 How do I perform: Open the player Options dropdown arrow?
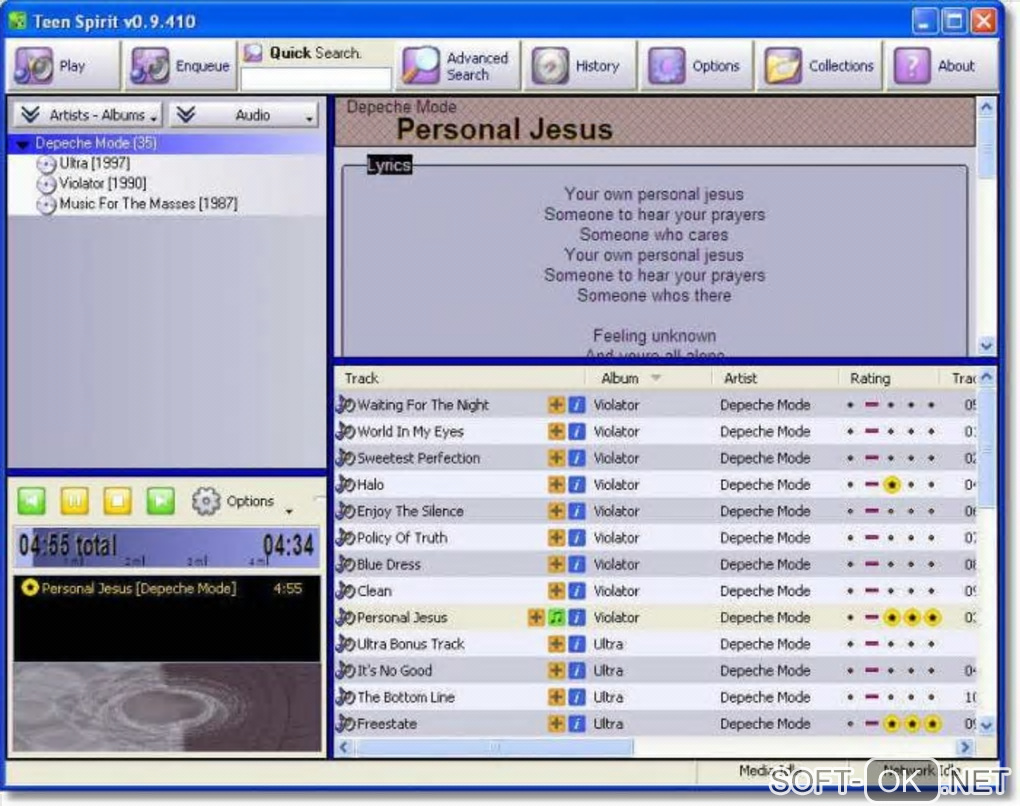(289, 511)
